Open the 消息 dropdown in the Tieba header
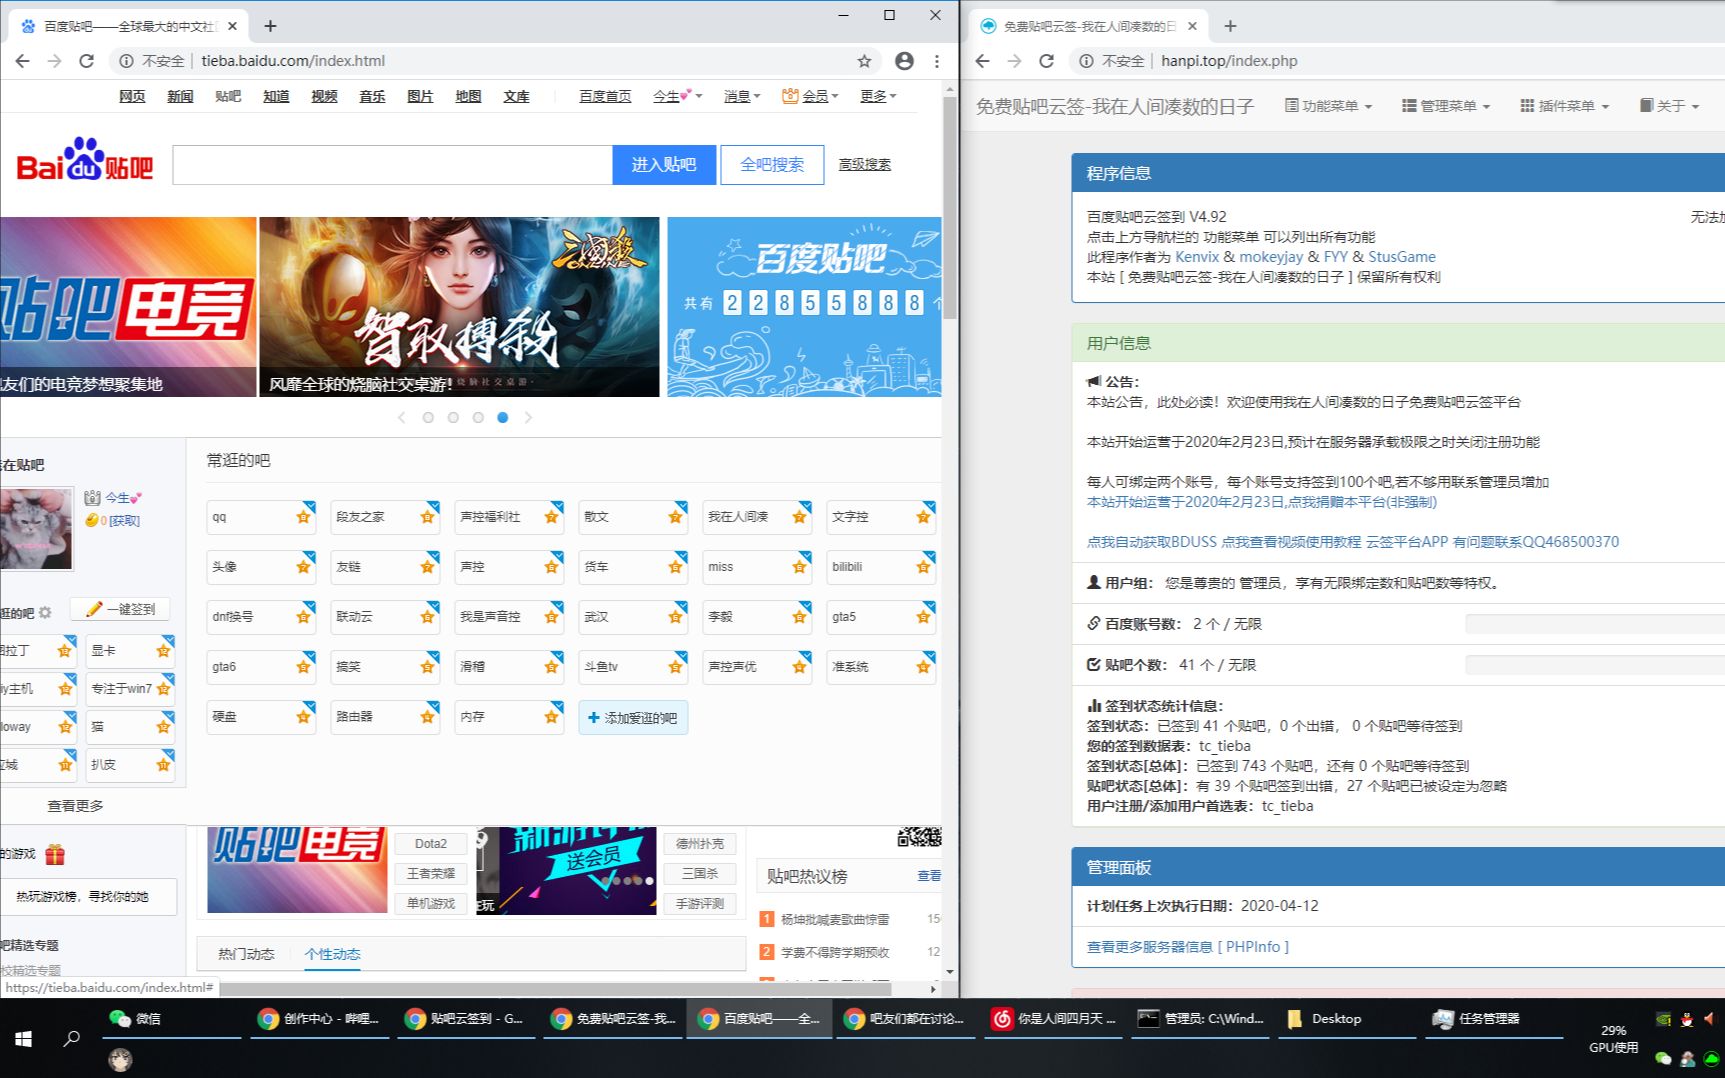 pyautogui.click(x=742, y=96)
